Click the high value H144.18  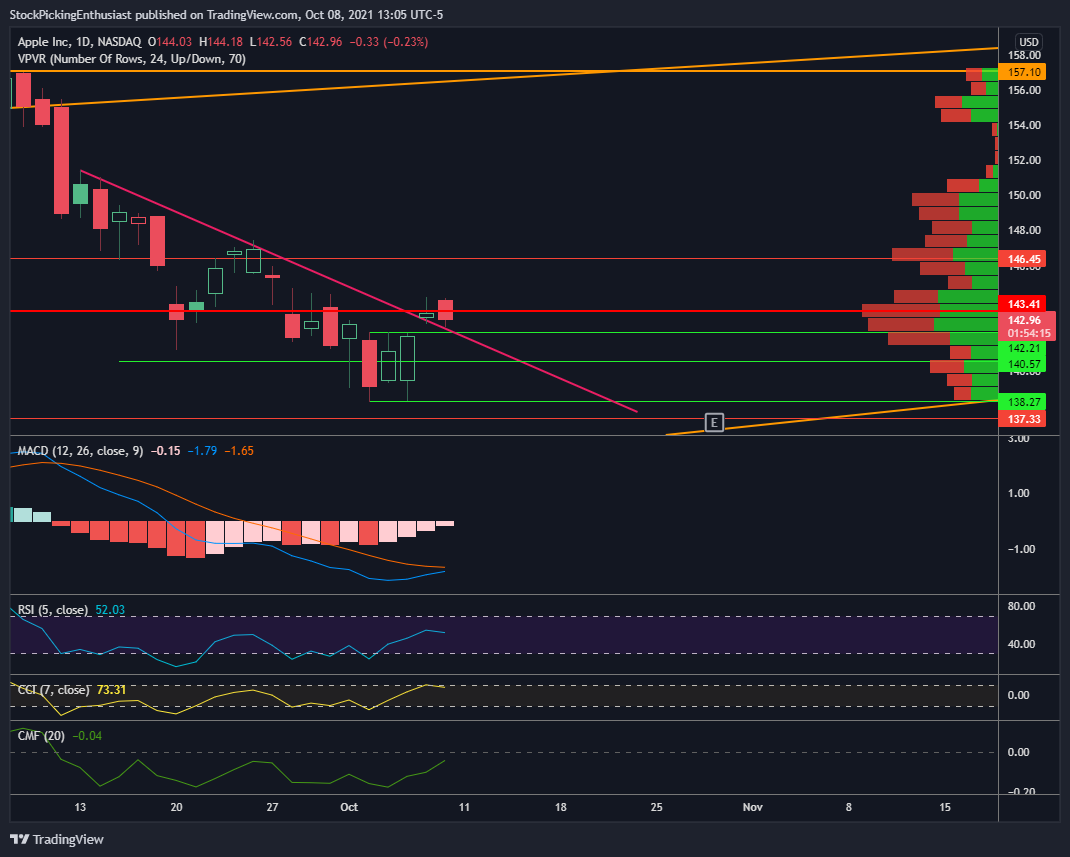click(x=221, y=42)
